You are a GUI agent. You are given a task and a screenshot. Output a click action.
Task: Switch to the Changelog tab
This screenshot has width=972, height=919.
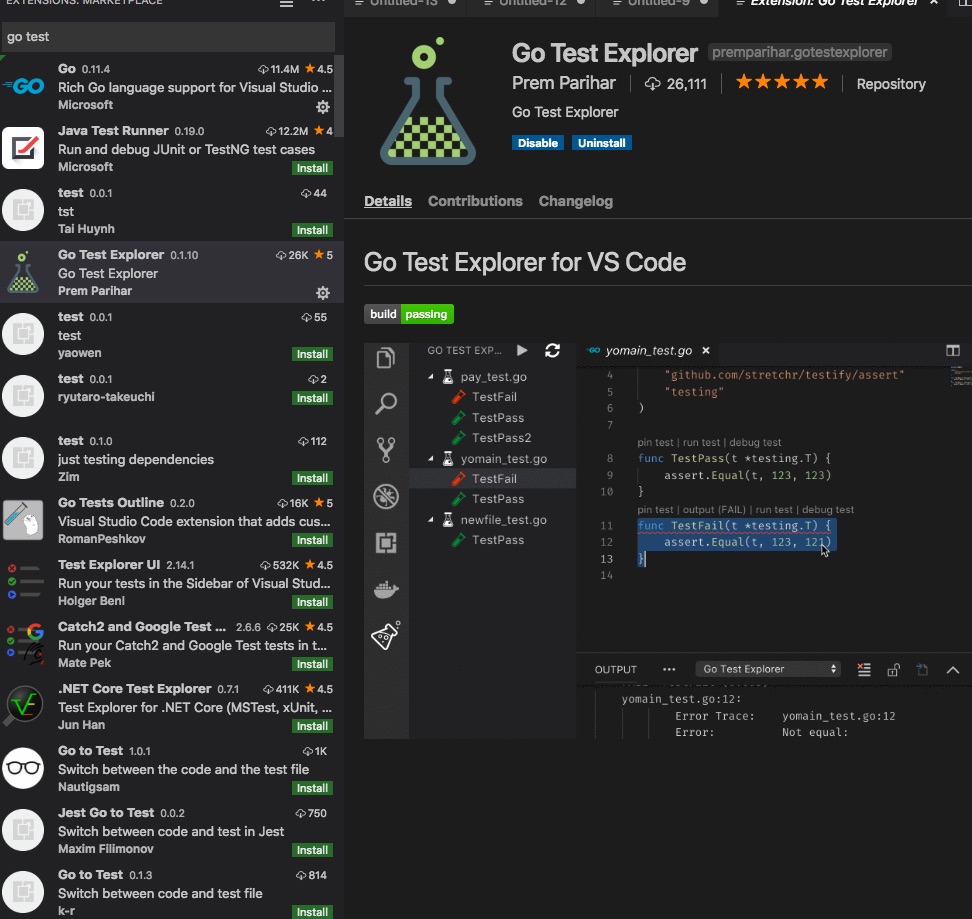coord(576,201)
